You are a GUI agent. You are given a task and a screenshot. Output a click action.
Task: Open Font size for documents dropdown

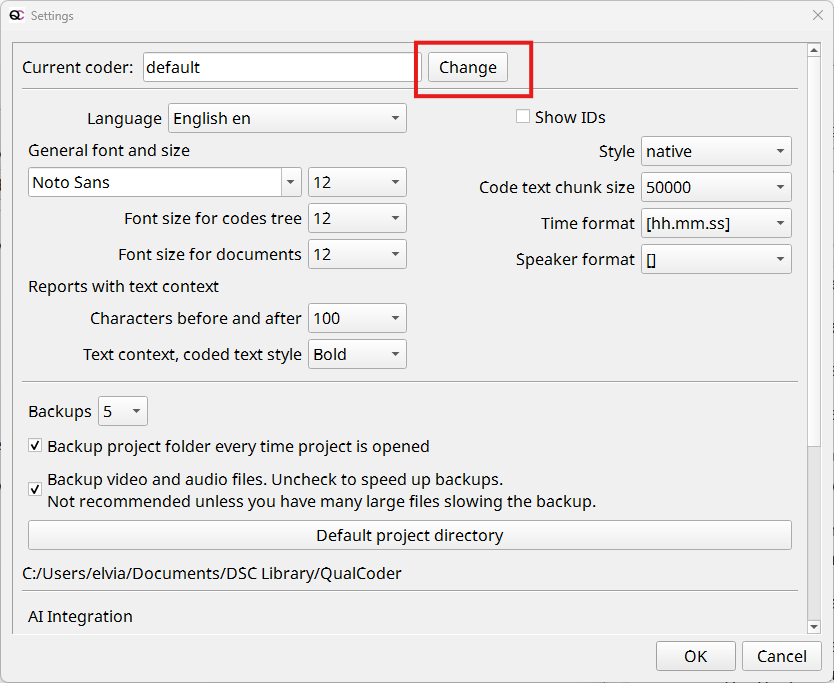pos(357,254)
